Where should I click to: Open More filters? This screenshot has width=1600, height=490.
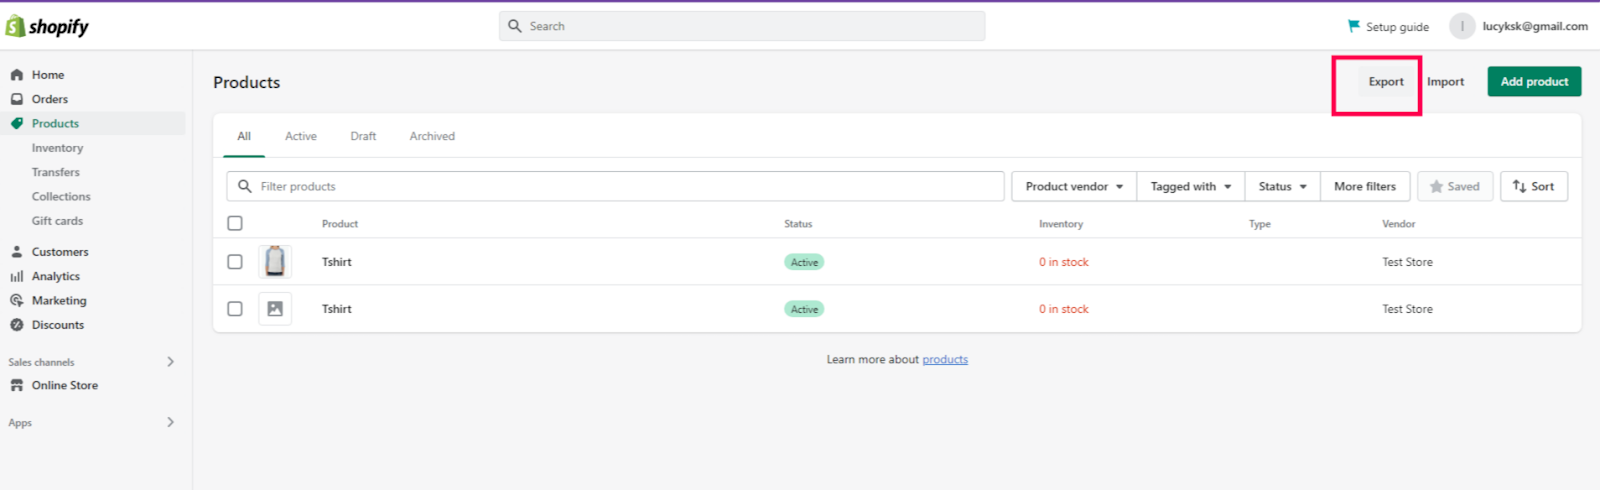[1365, 186]
